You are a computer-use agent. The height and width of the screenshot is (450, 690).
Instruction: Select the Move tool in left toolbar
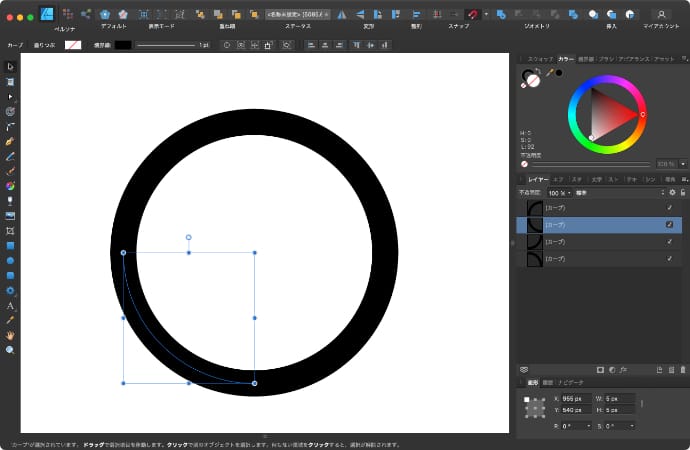(x=10, y=67)
